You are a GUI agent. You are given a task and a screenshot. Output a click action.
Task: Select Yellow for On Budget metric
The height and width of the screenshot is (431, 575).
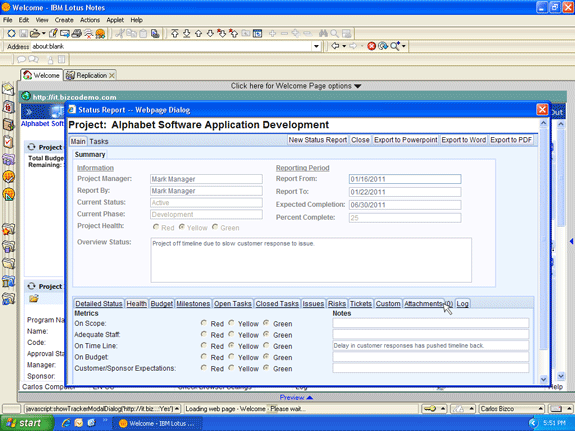231,357
